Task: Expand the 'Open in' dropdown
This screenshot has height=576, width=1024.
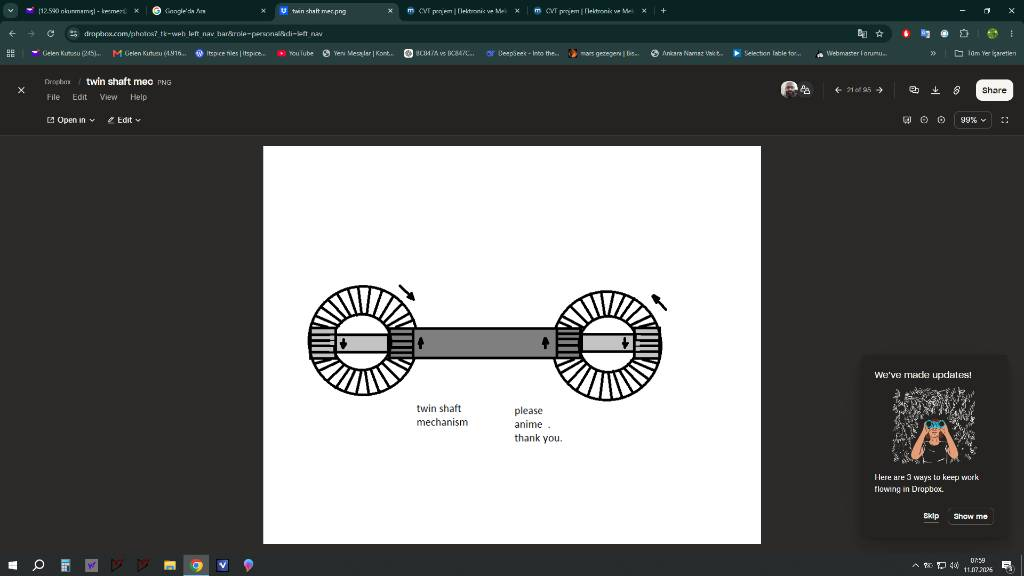Action: pyautogui.click(x=71, y=120)
